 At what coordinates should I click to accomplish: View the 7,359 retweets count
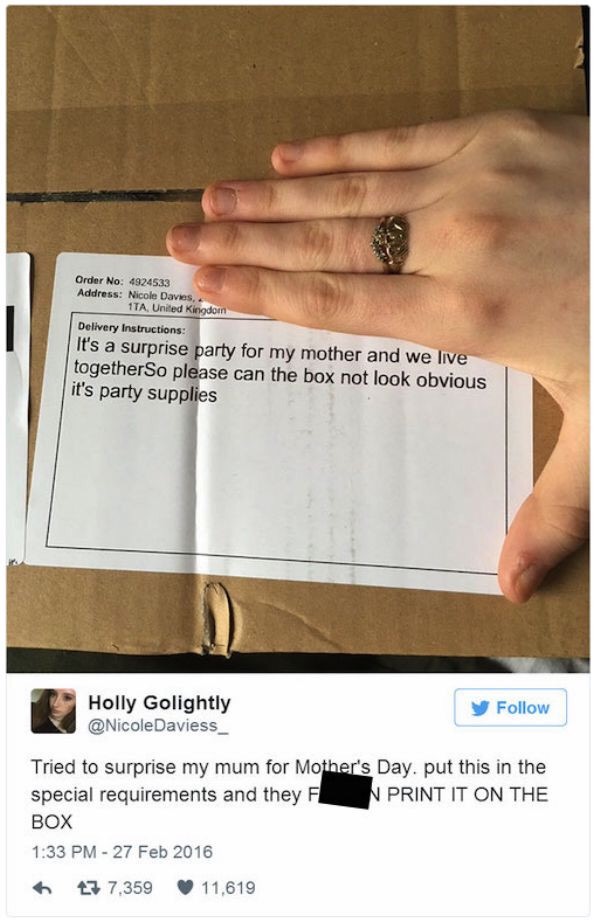point(130,888)
